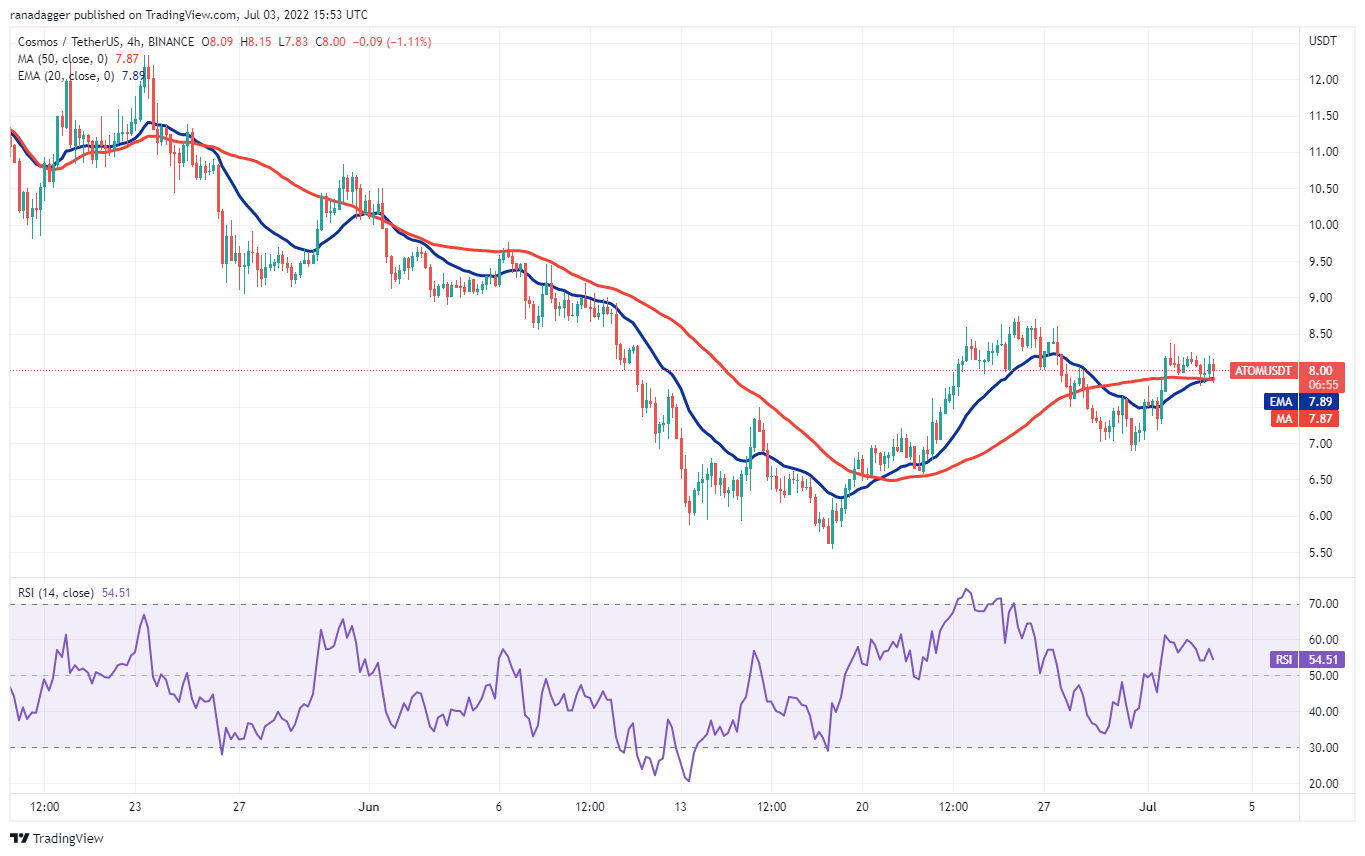Click the 70.00 RSI level label
Image resolution: width=1365 pixels, height=856 pixels.
(x=1323, y=603)
